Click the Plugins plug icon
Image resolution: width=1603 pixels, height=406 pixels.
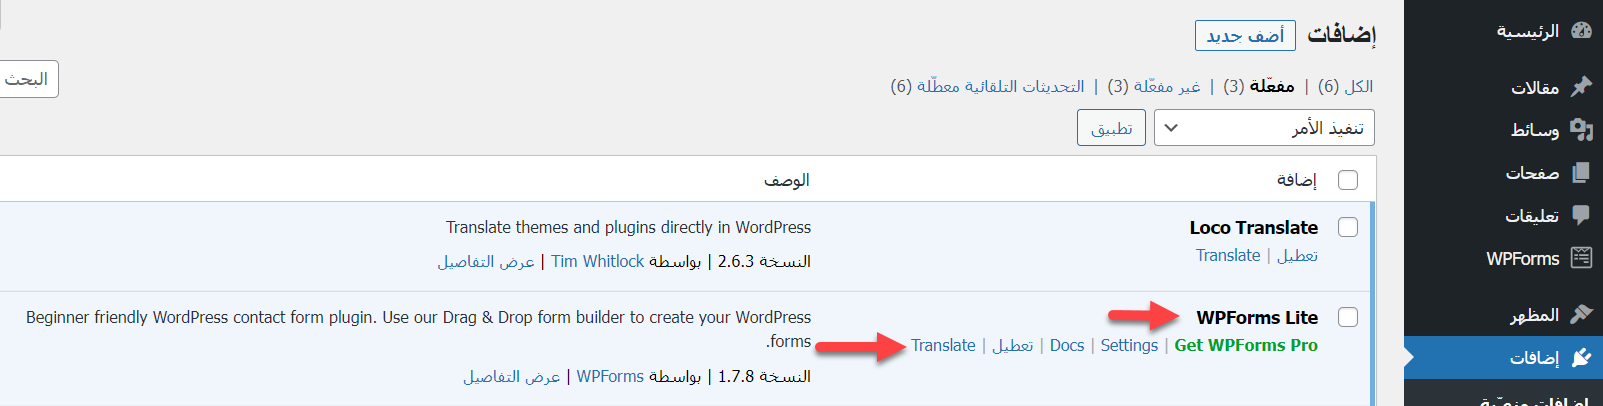1581,357
